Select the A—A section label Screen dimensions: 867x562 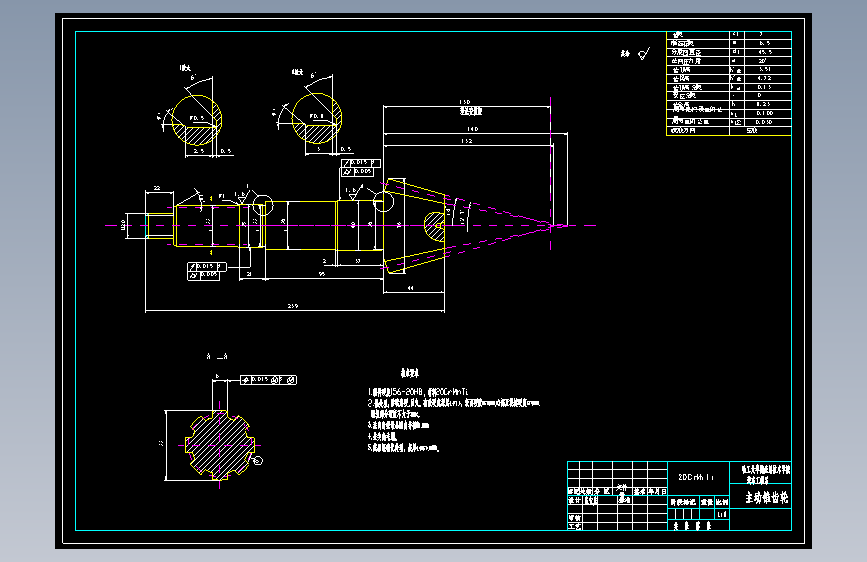tap(217, 357)
